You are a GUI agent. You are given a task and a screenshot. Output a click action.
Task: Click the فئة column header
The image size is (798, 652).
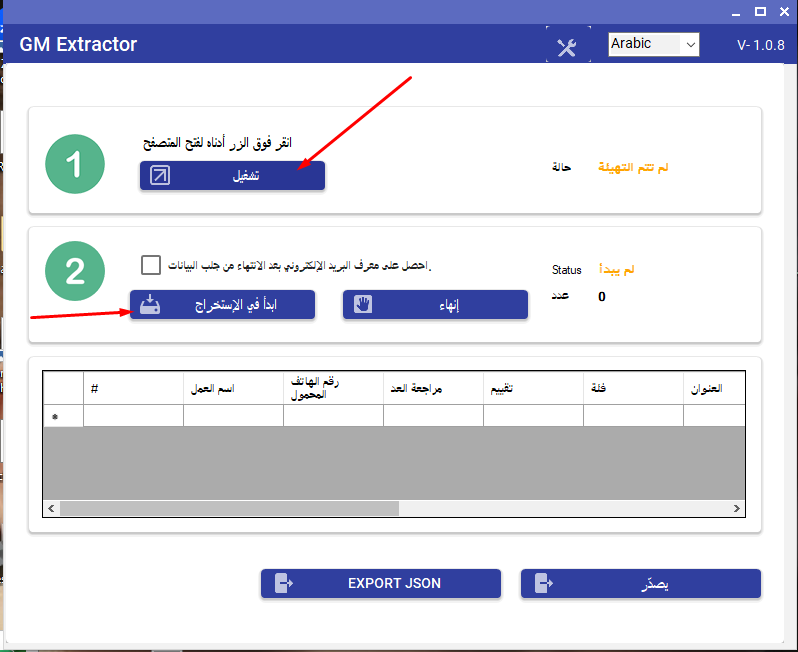[x=633, y=388]
